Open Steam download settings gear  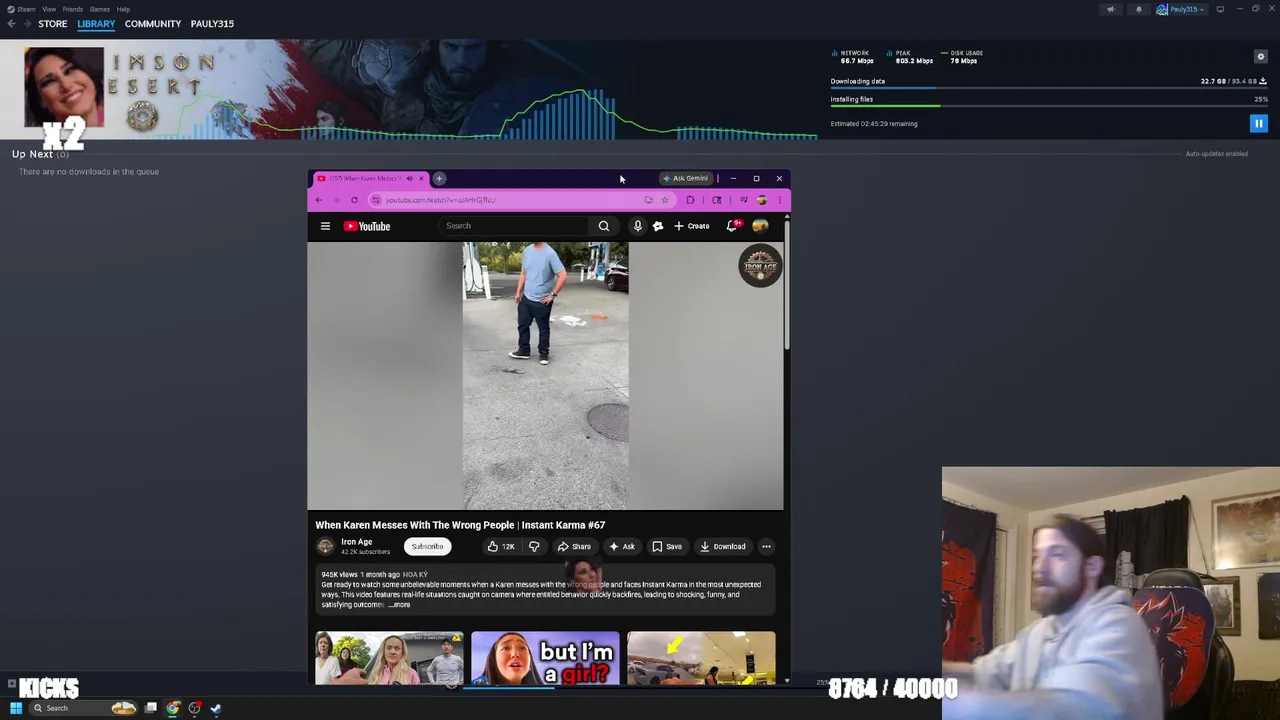1261,57
